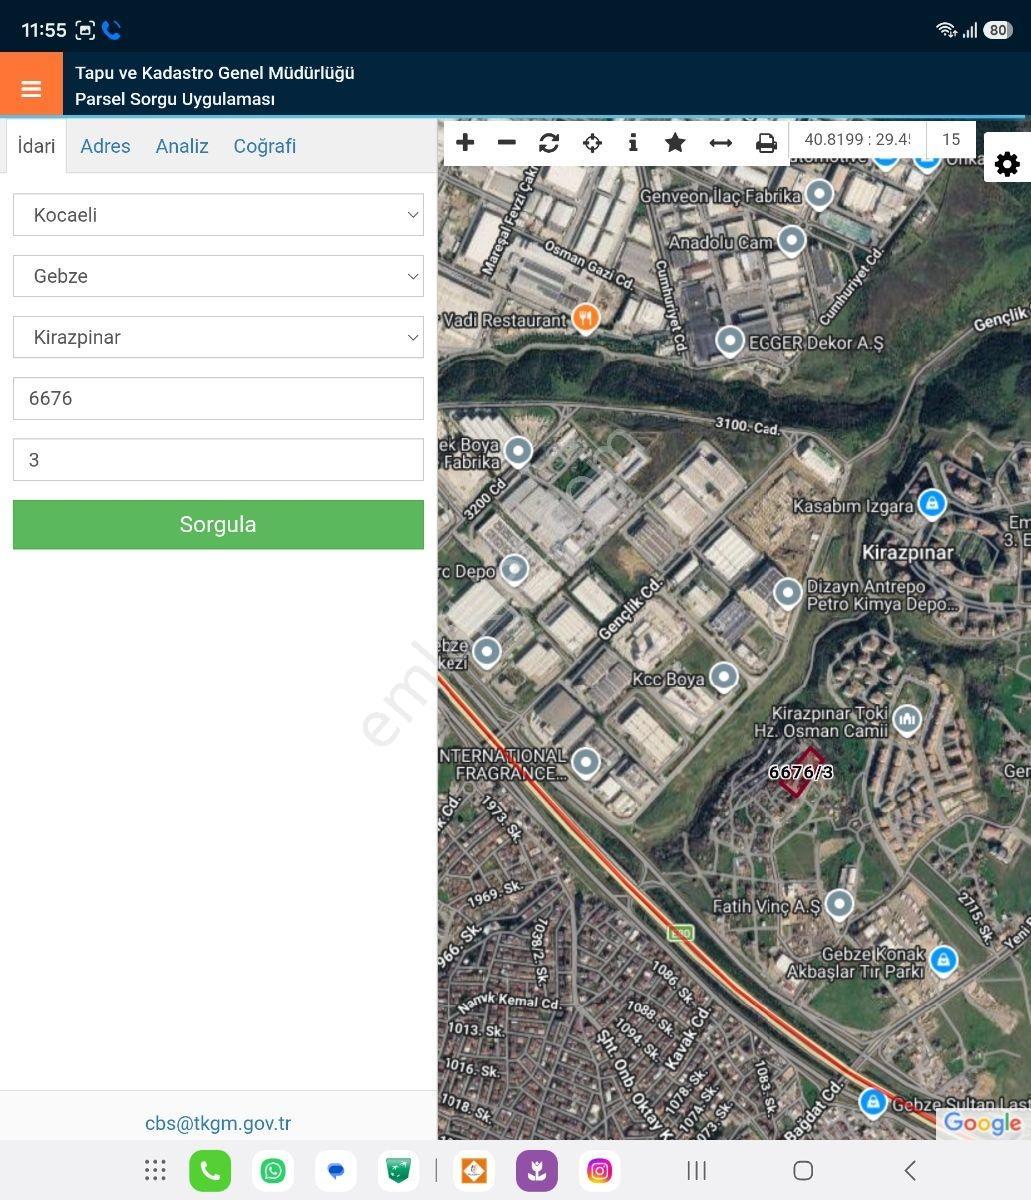Tap the Anadolu Cam map pin
1031x1200 pixels.
point(792,241)
